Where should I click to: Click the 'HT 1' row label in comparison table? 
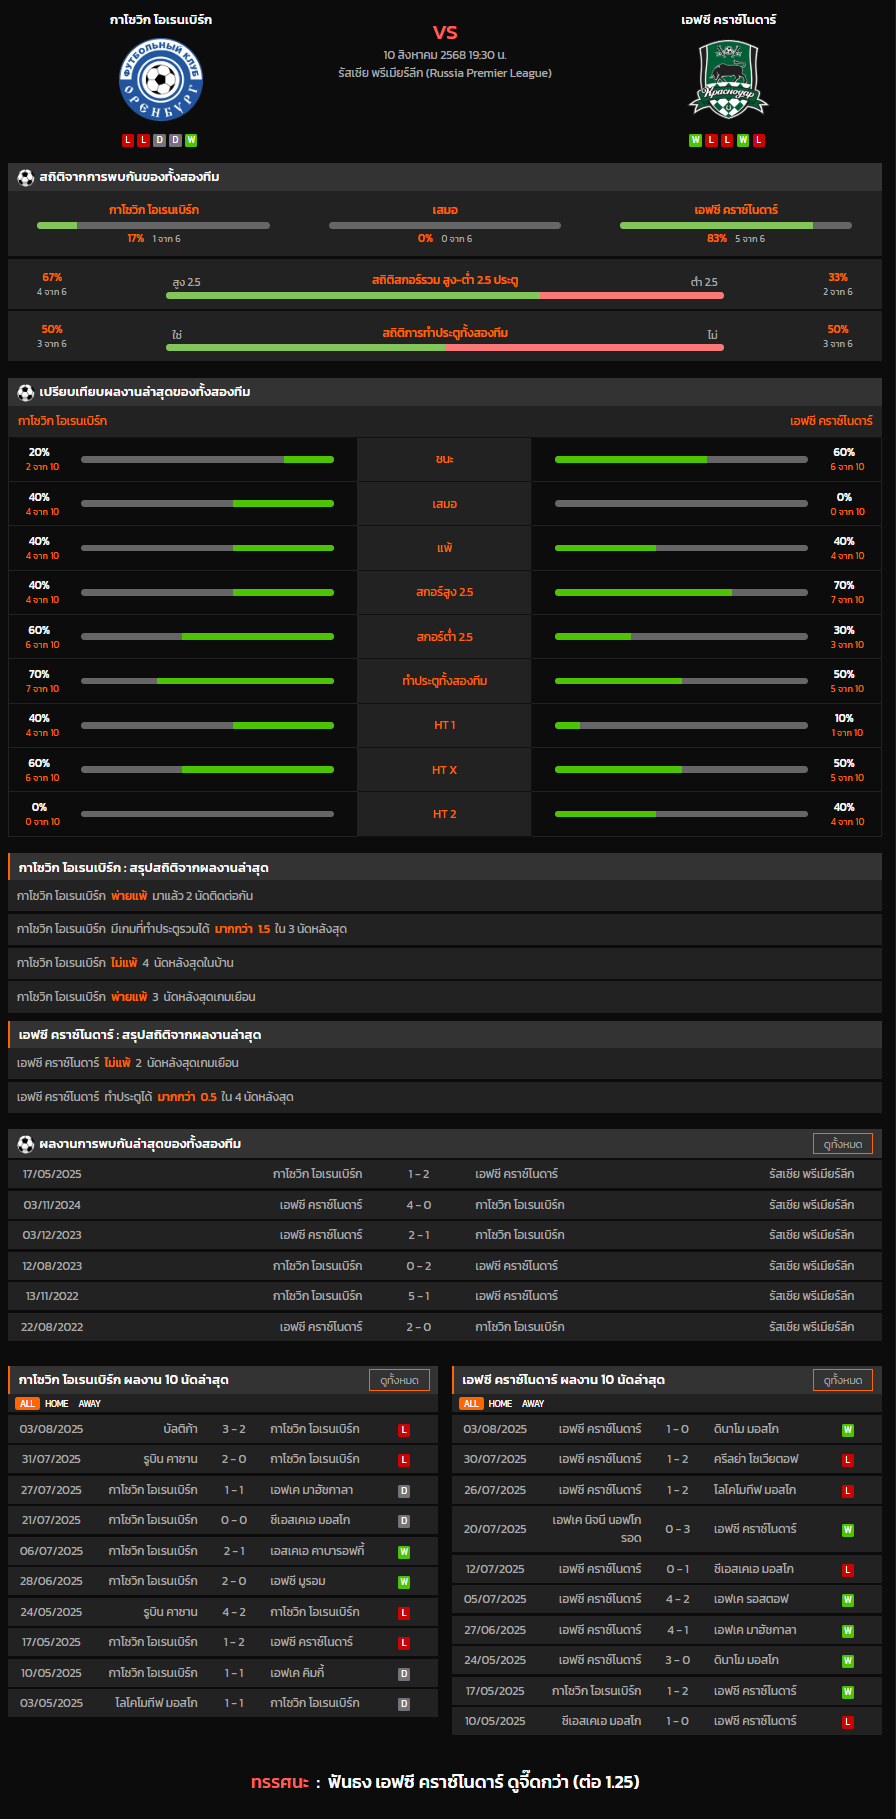[x=445, y=725]
